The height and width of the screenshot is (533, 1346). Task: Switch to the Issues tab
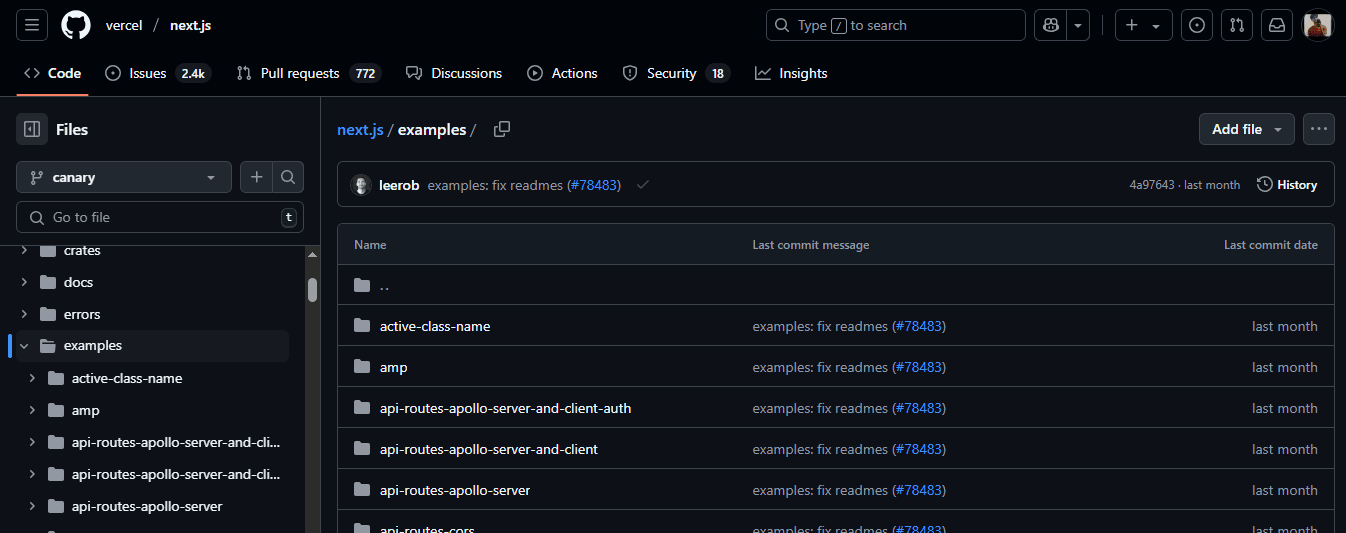tap(158, 73)
